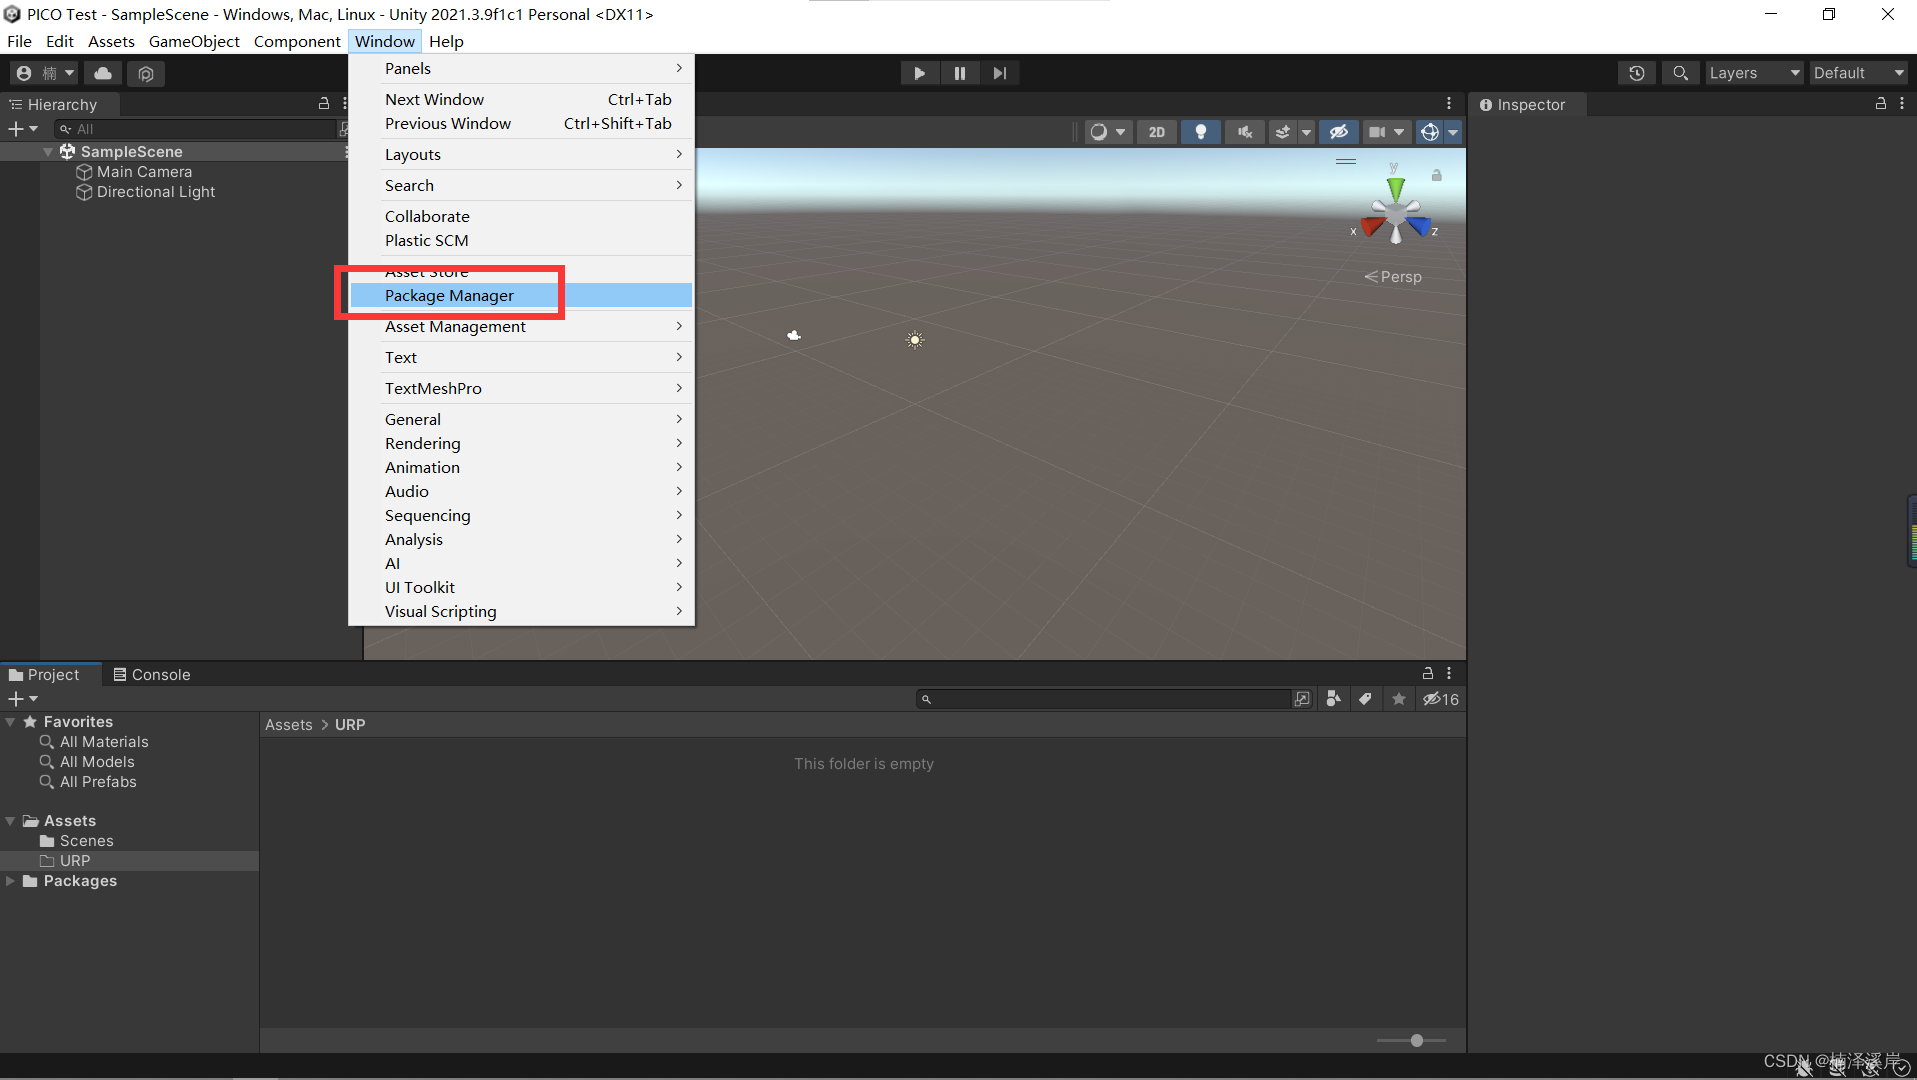
Task: Click the cloud services icon
Action: click(103, 73)
